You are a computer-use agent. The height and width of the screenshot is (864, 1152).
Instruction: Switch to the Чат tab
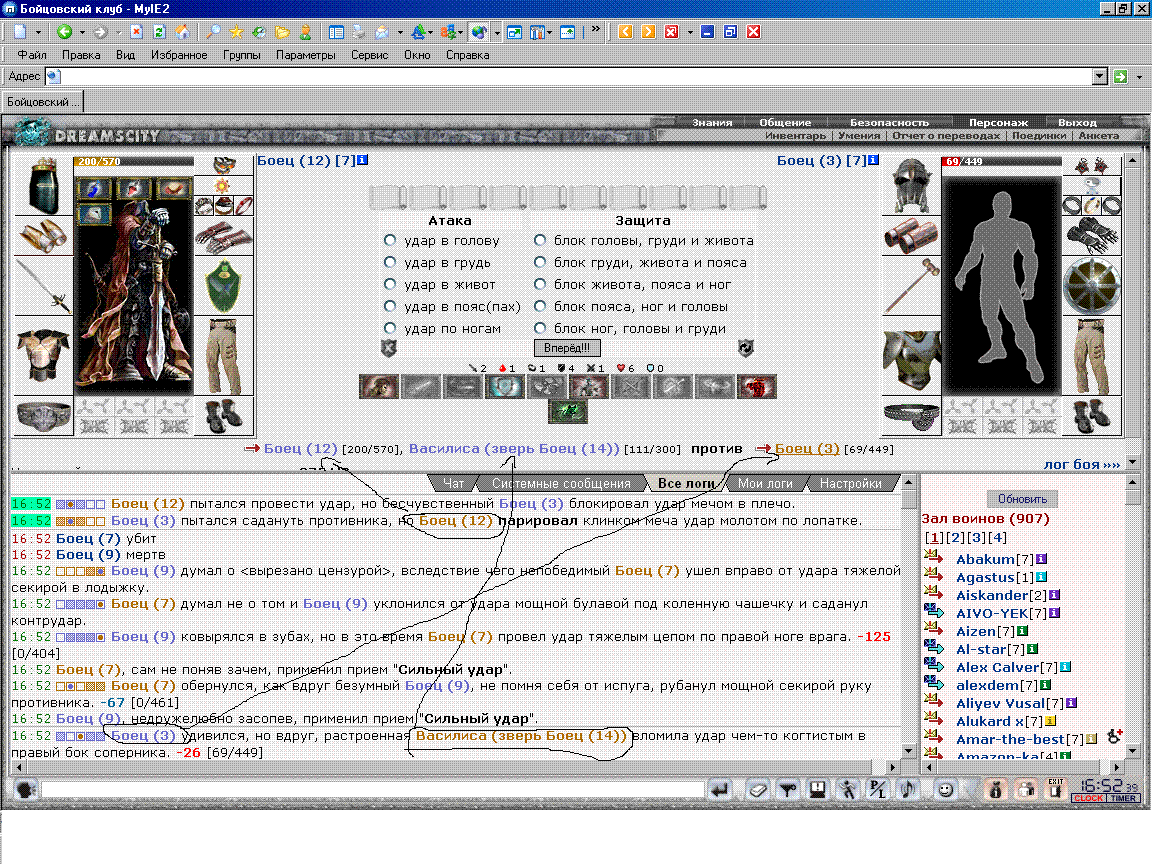[x=453, y=483]
